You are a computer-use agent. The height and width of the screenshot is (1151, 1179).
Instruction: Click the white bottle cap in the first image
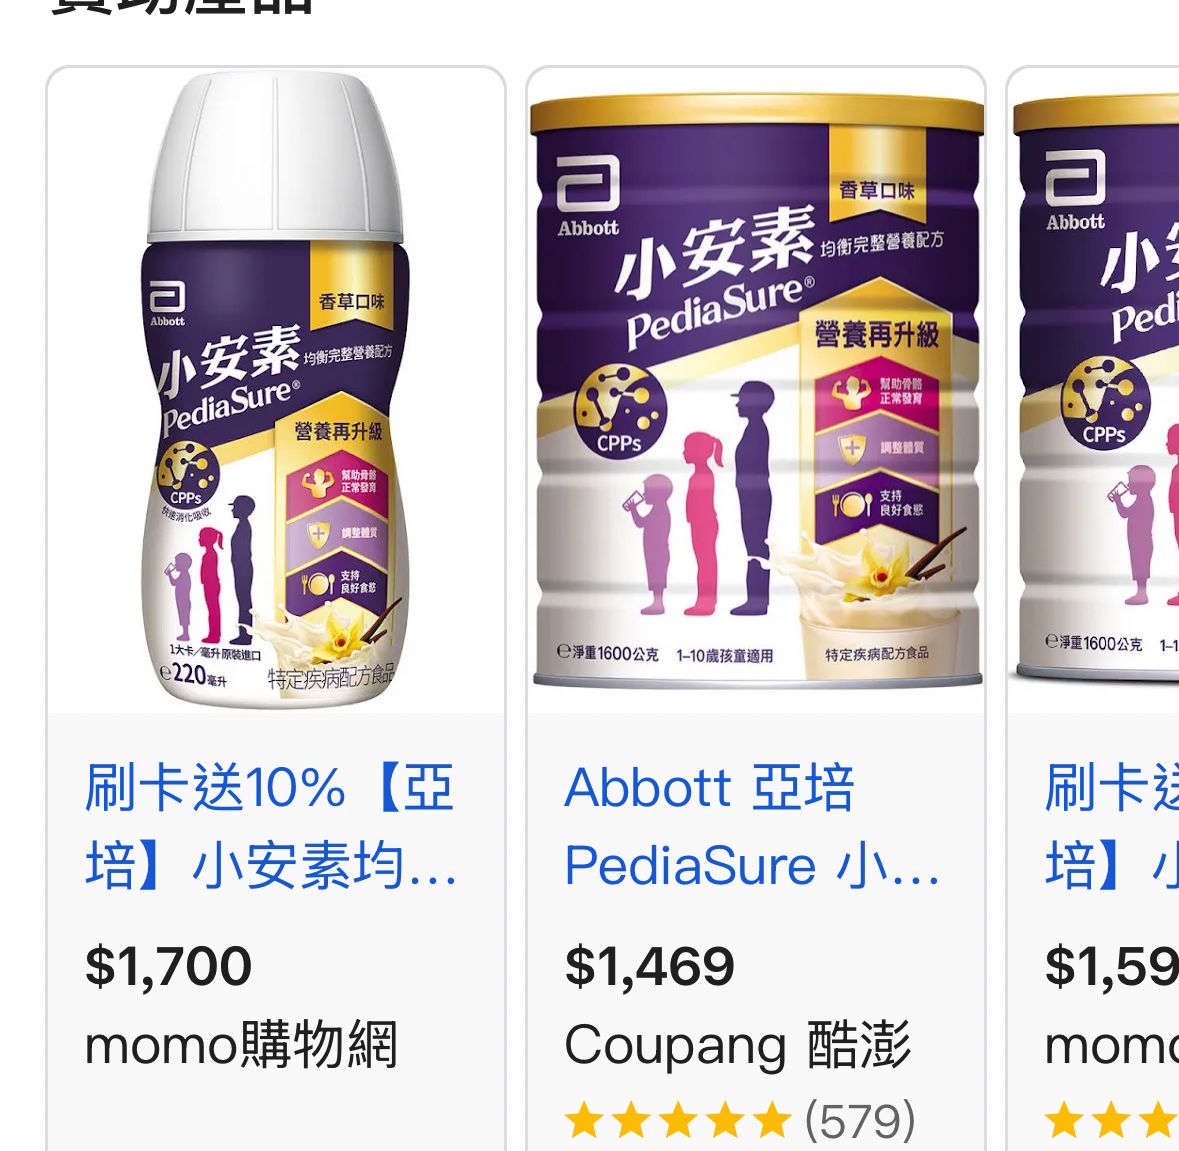[x=276, y=156]
